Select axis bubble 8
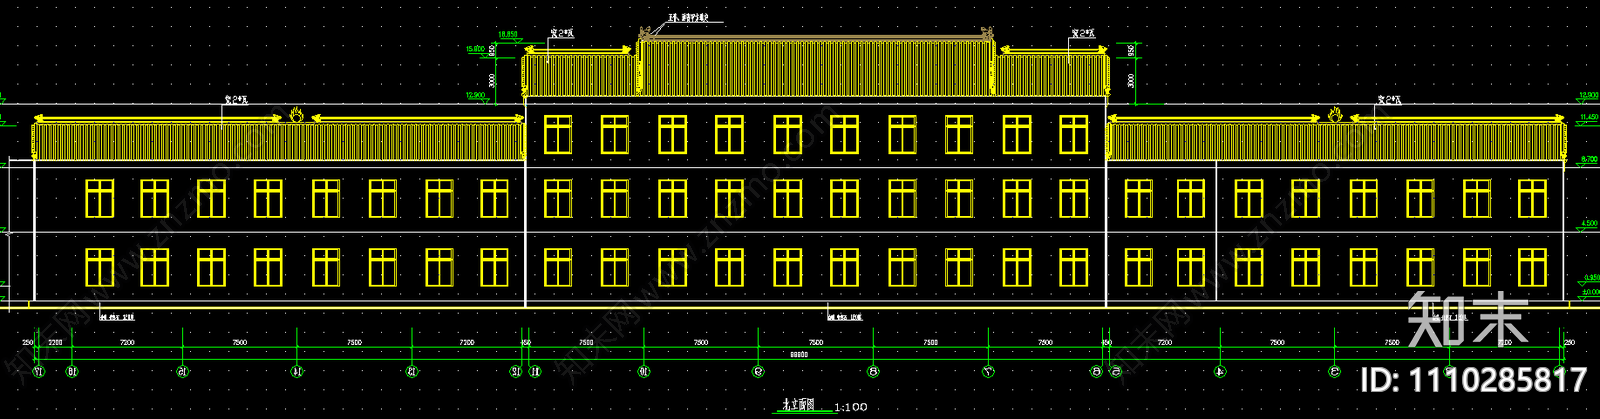Viewport: 1600px width, 419px height. pyautogui.click(x=873, y=372)
